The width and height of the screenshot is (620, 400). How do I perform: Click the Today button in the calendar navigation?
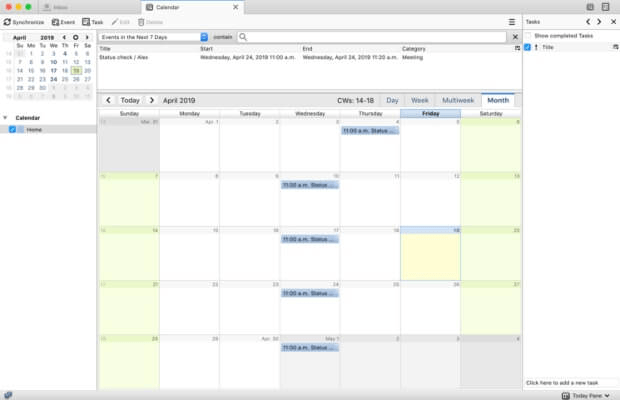(130, 100)
